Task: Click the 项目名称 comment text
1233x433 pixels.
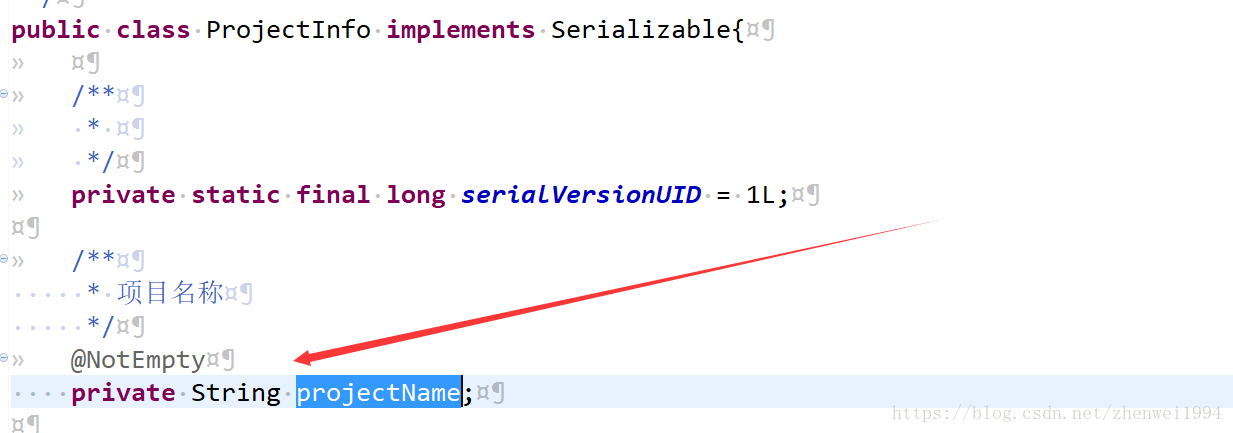Action: pos(169,294)
